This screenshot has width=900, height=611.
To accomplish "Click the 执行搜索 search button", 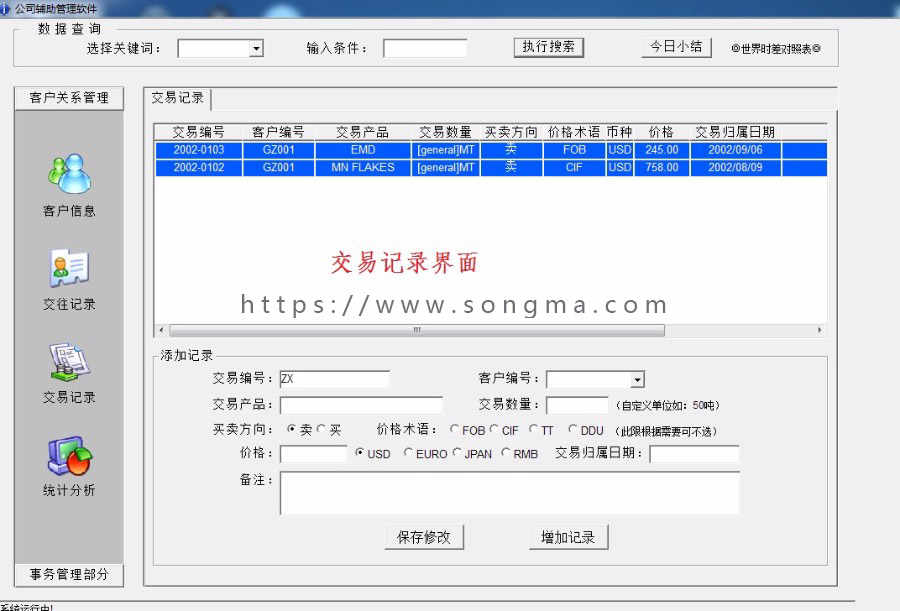I will tap(549, 47).
